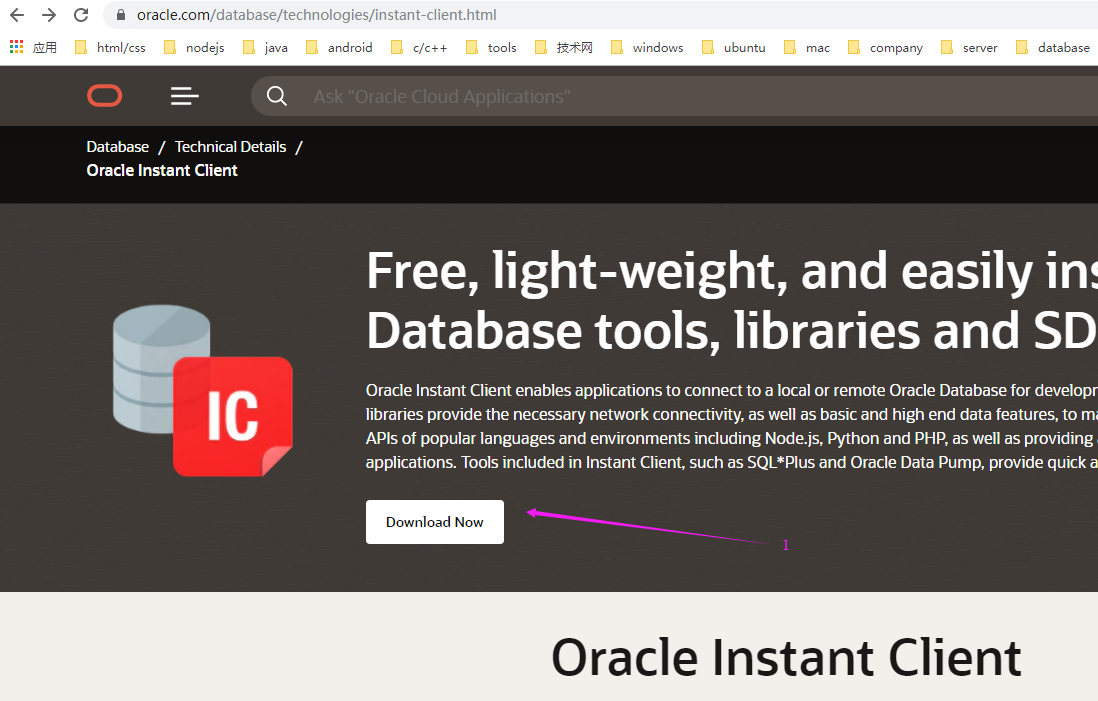Open the java bookmark folder
This screenshot has height=701, width=1098.
265,47
